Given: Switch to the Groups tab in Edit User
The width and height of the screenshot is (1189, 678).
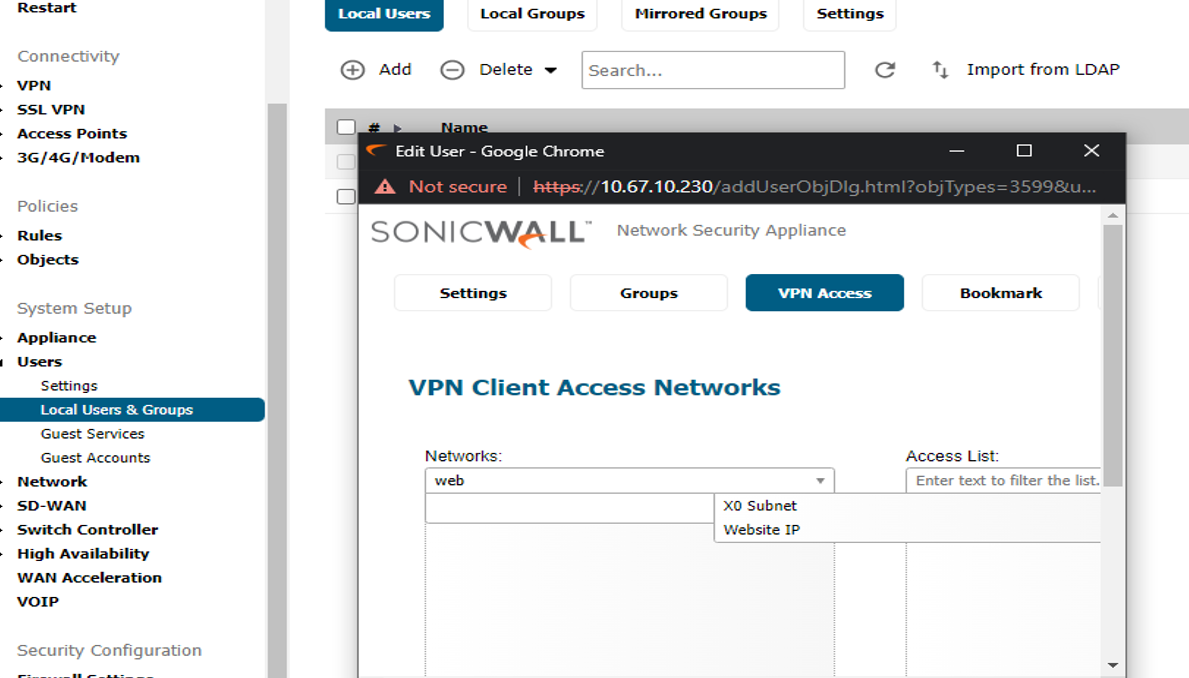Looking at the screenshot, I should [648, 293].
